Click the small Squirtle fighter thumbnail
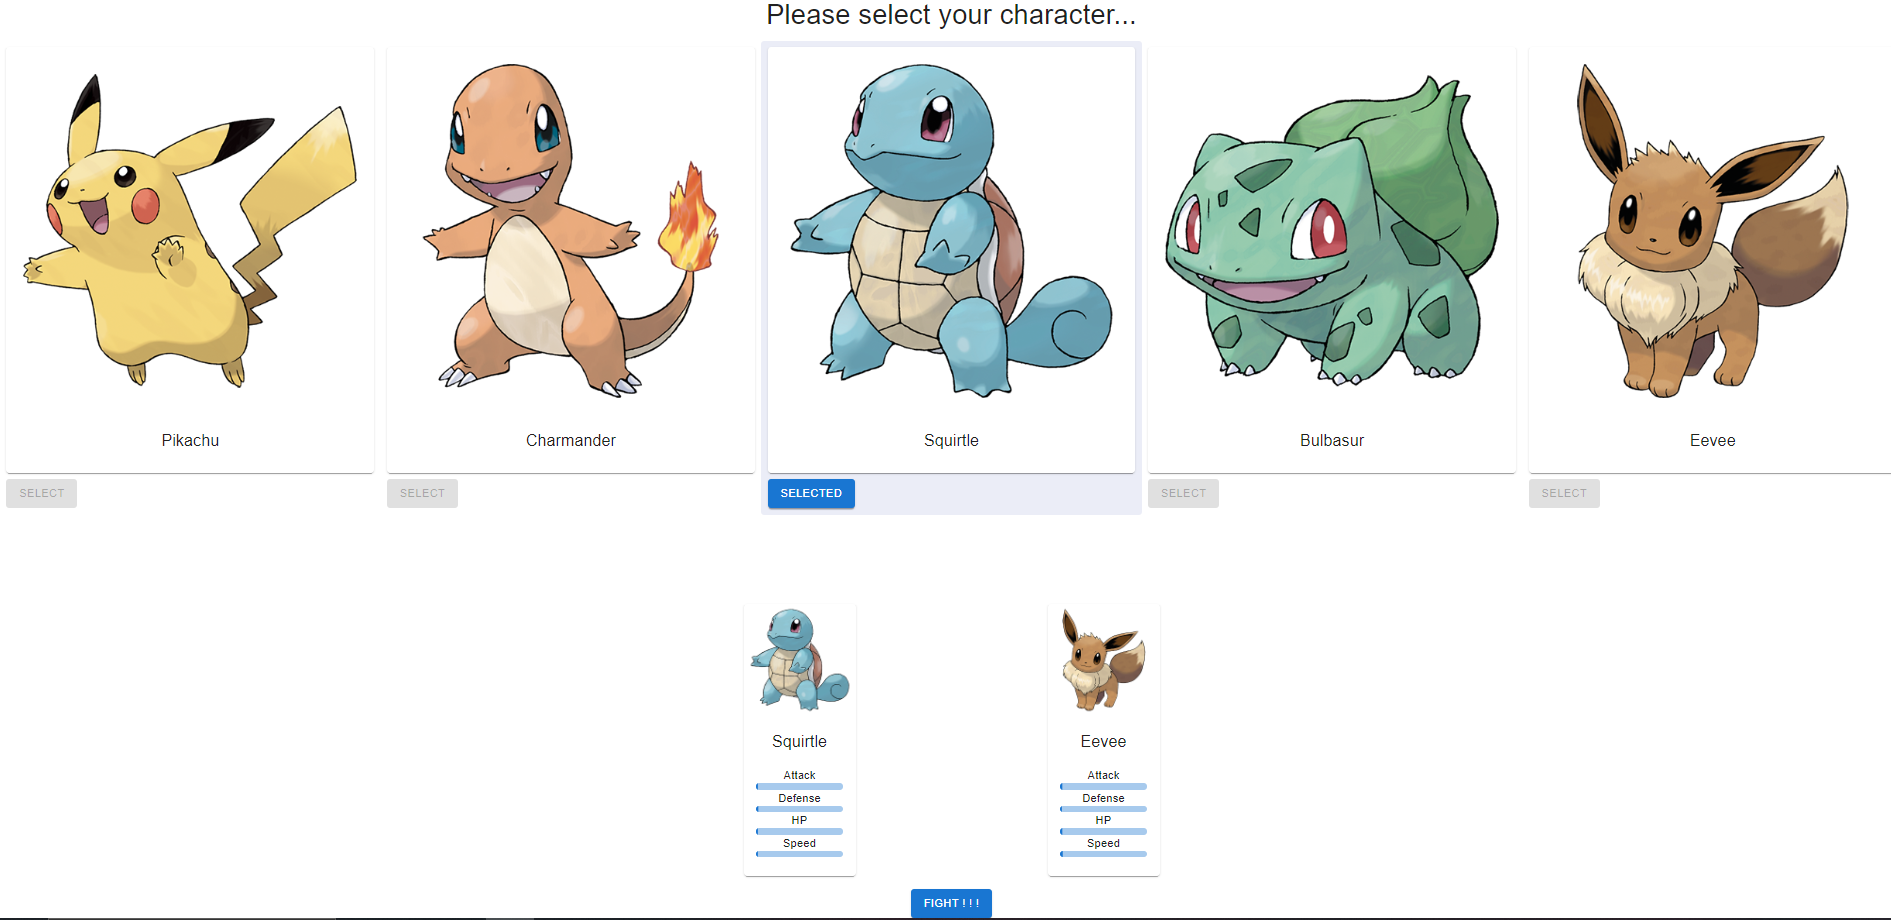 pos(800,660)
